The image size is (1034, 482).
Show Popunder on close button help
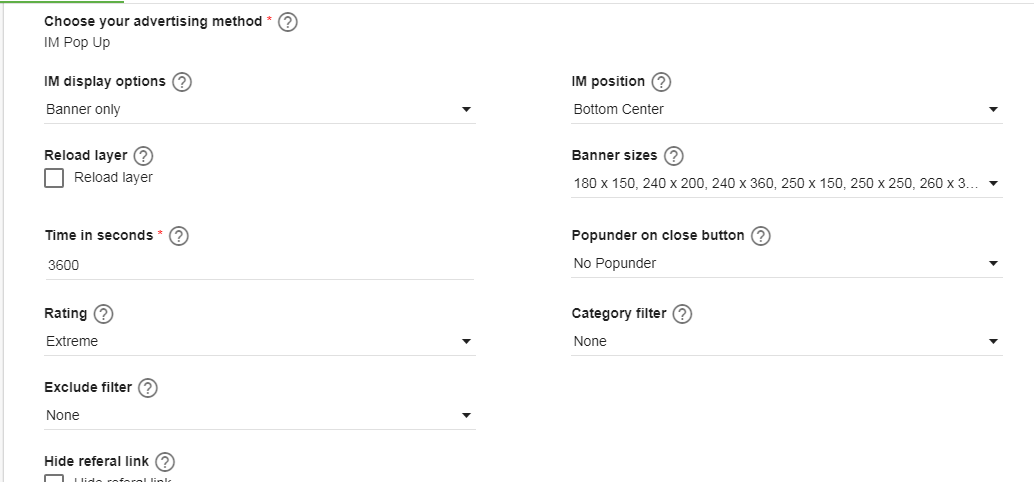point(760,236)
